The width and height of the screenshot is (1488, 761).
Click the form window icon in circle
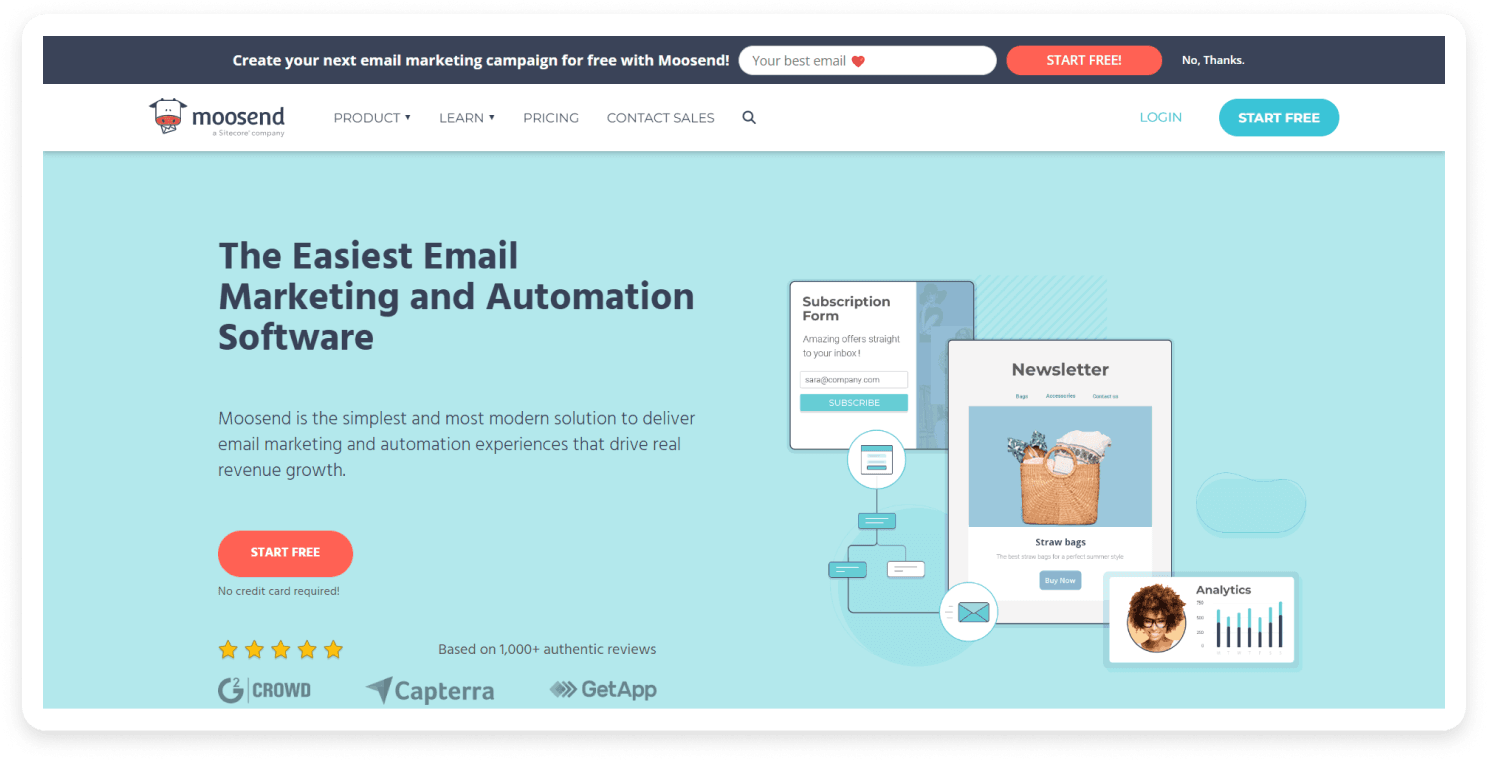coord(876,459)
